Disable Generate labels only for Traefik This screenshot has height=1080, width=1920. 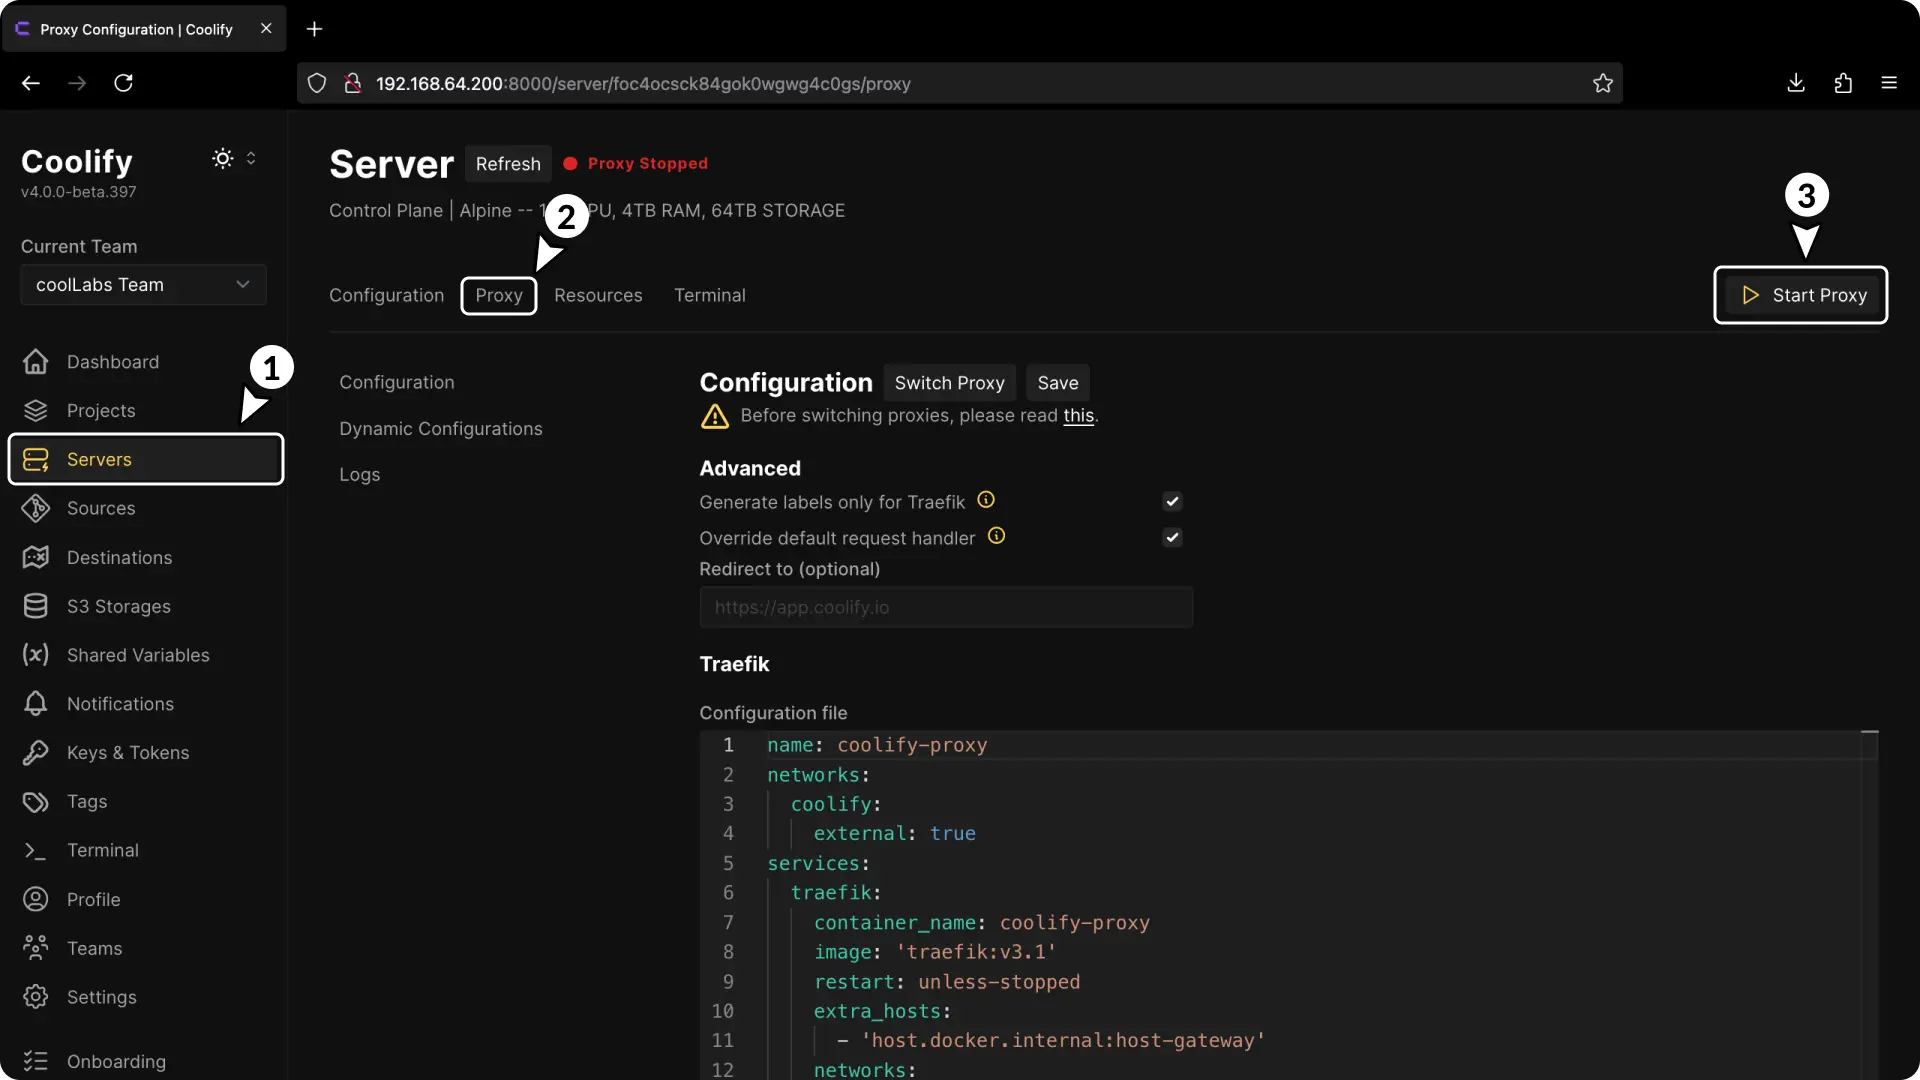pos(1171,501)
